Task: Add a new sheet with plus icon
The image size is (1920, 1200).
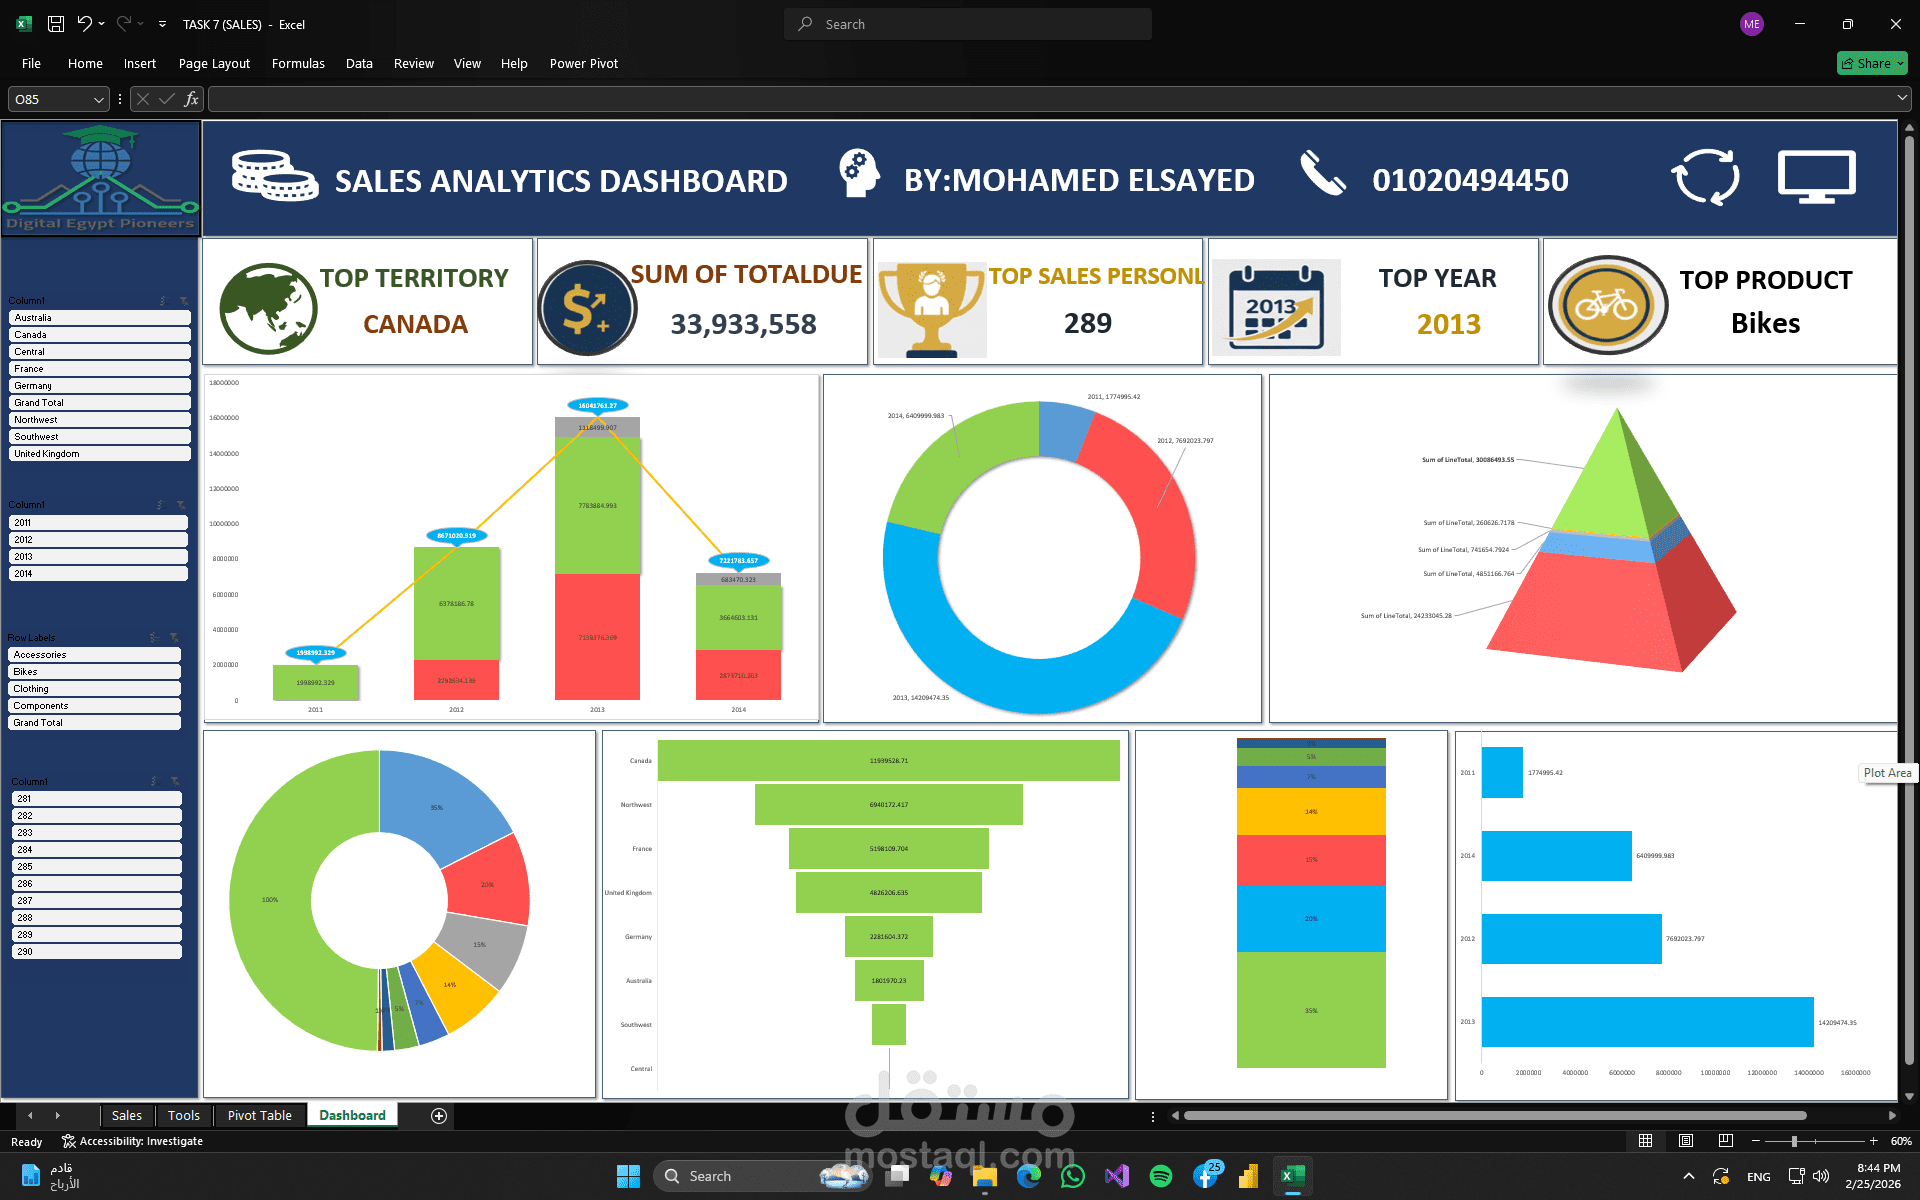Action: coord(438,1116)
